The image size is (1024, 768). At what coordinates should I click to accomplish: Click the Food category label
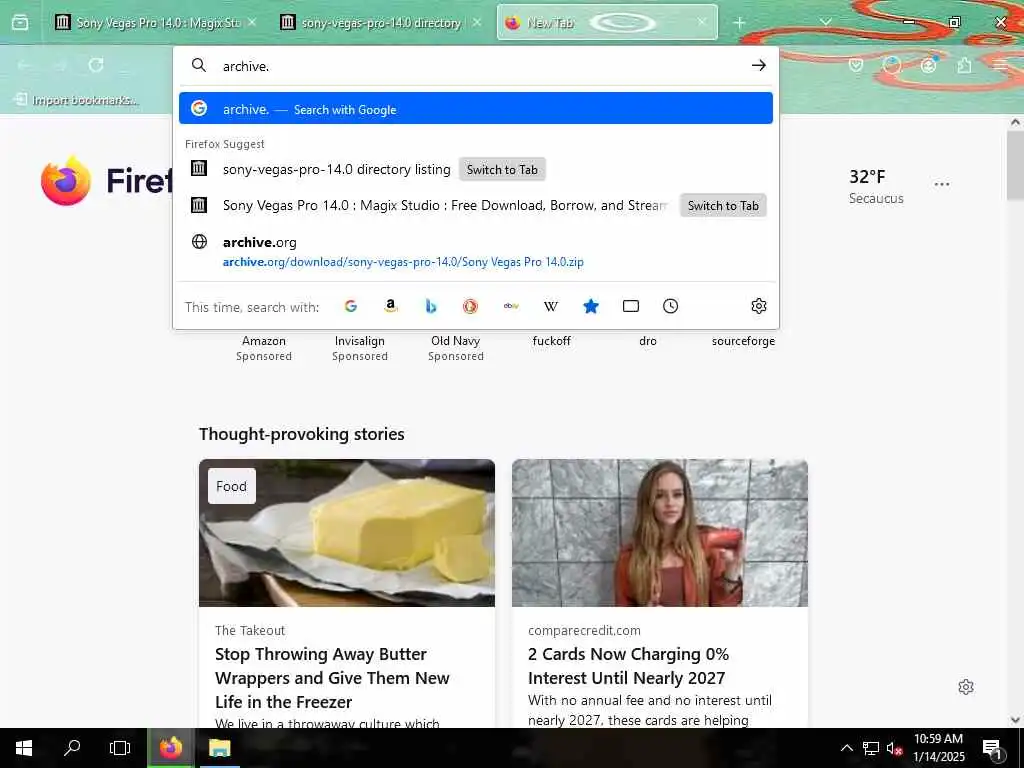(x=231, y=487)
